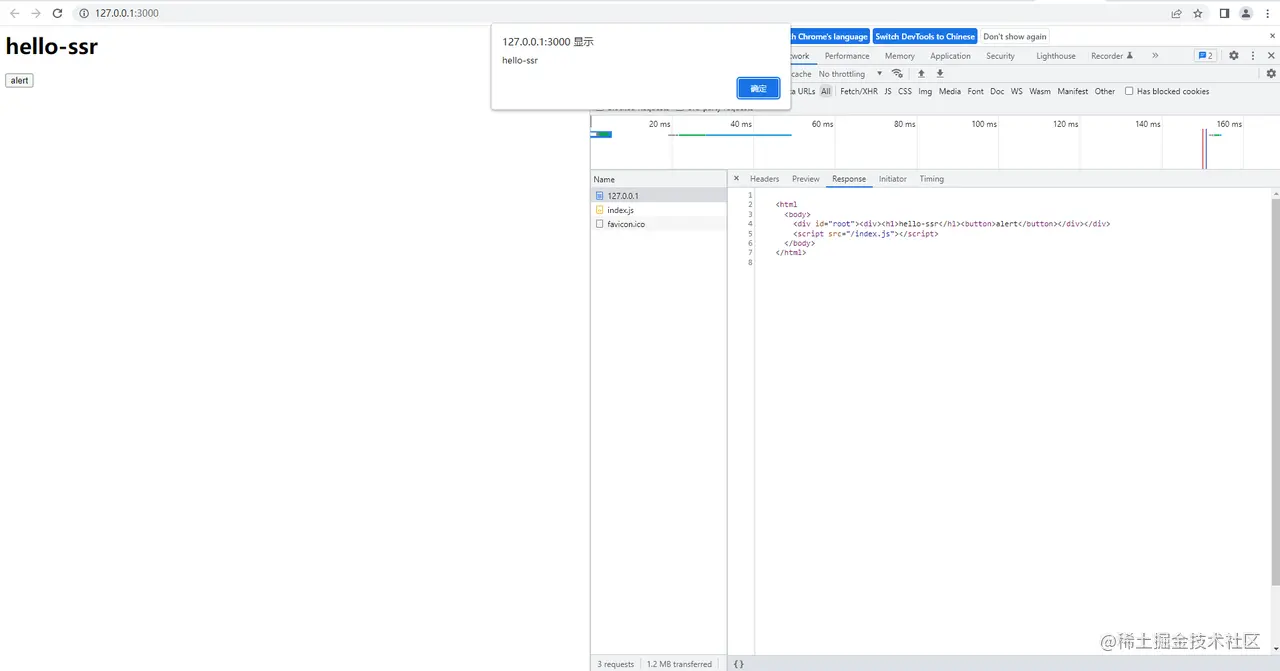Bookmark this page with the star icon
This screenshot has height=671, width=1280.
[x=1198, y=13]
